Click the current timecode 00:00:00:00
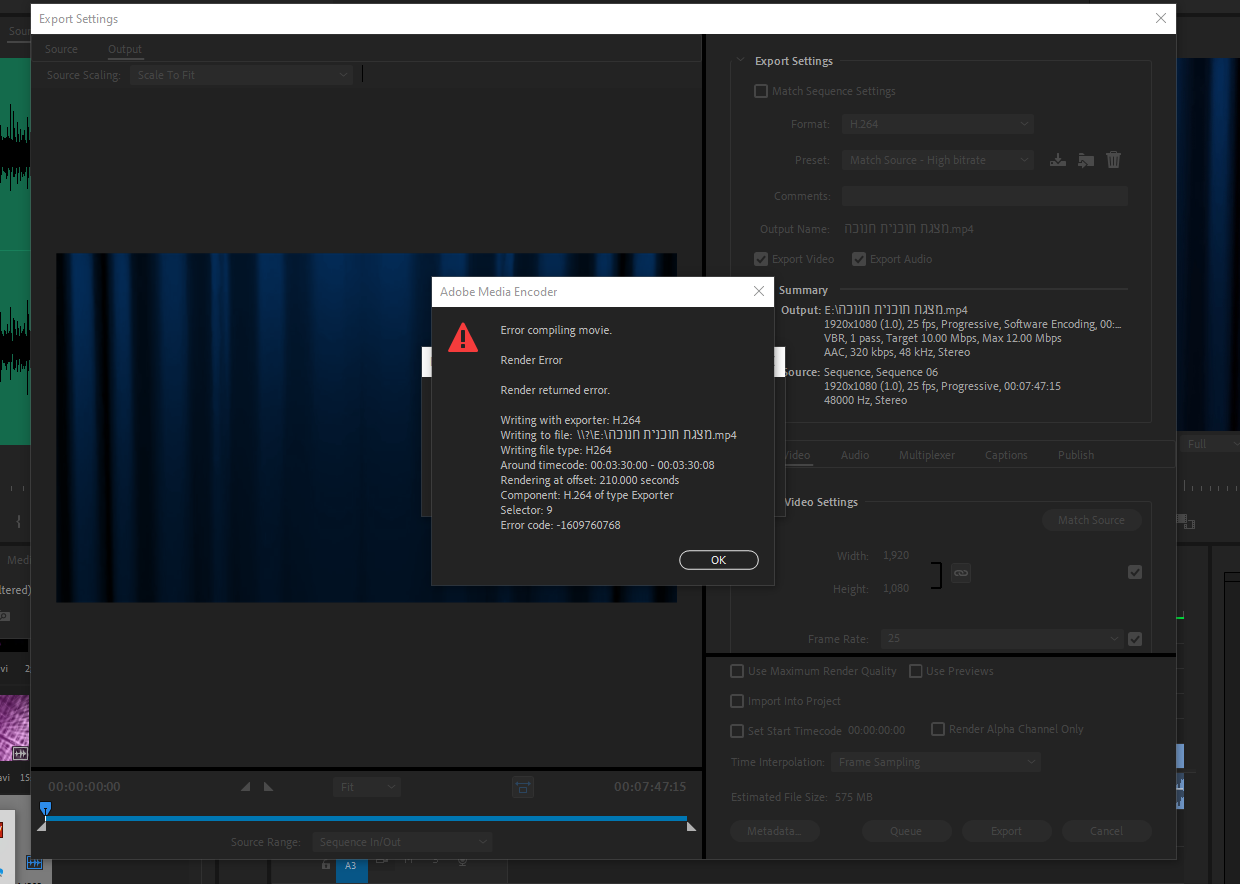This screenshot has width=1240, height=884. coord(84,787)
